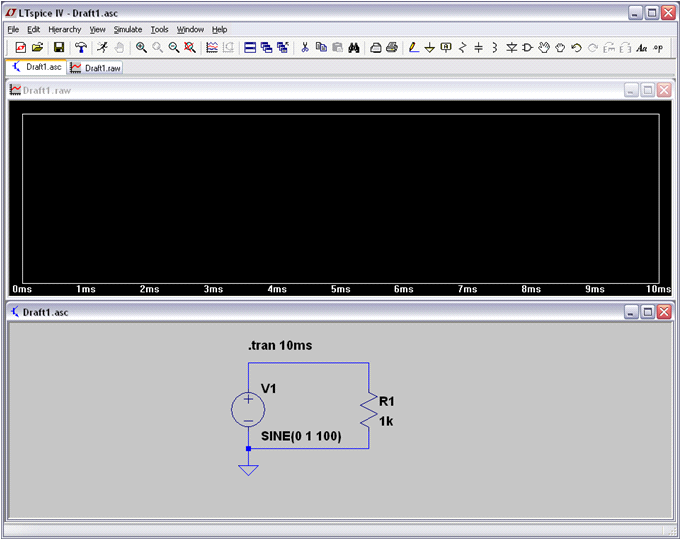The image size is (681, 540).
Task: Click the 'R1' reference label
Action: (387, 401)
